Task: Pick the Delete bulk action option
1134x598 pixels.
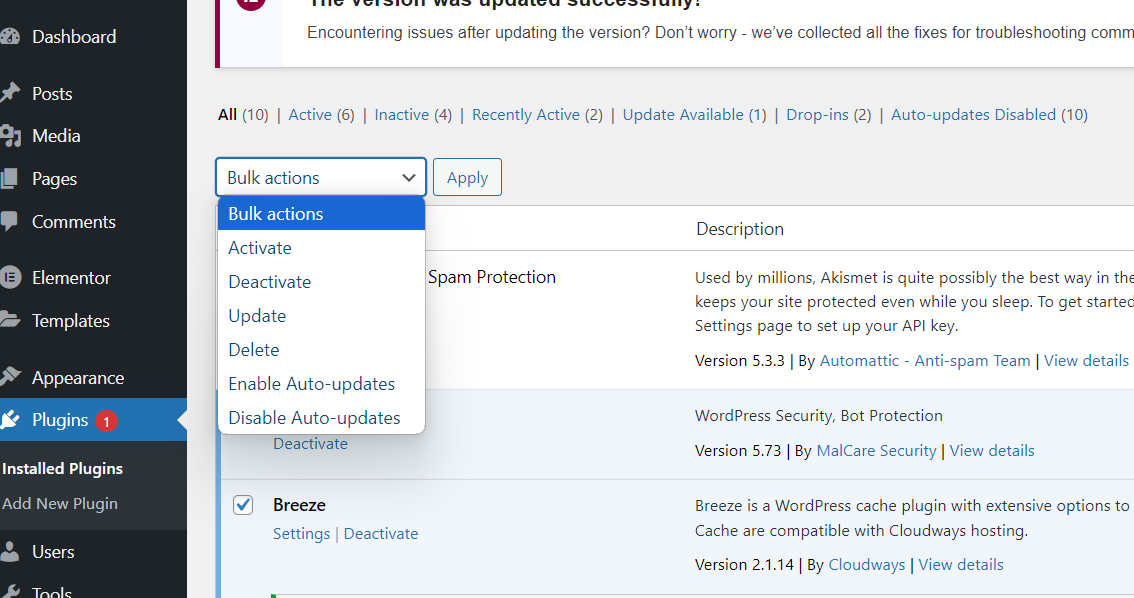Action: click(x=254, y=350)
